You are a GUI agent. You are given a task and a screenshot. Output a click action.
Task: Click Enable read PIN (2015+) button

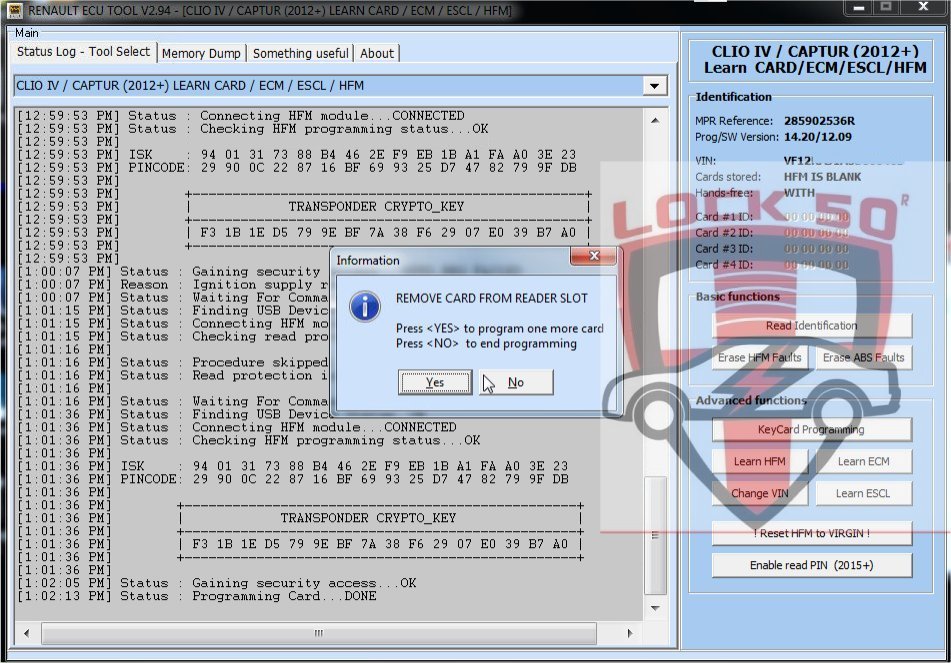(811, 565)
